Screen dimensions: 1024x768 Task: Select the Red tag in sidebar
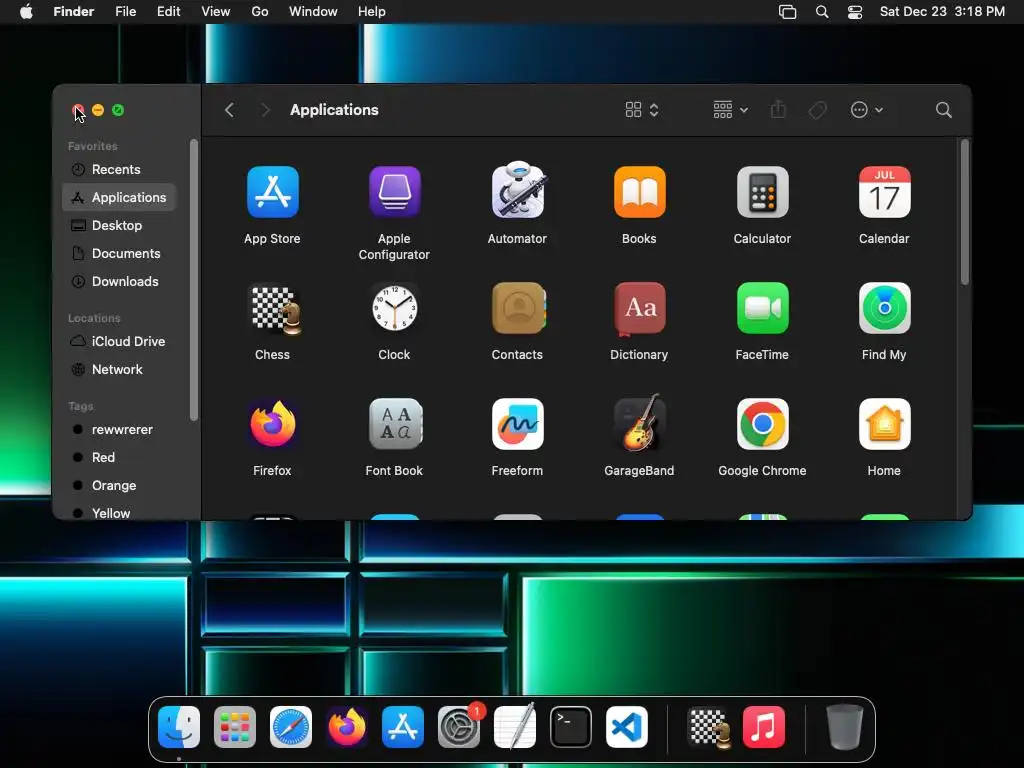click(119, 458)
